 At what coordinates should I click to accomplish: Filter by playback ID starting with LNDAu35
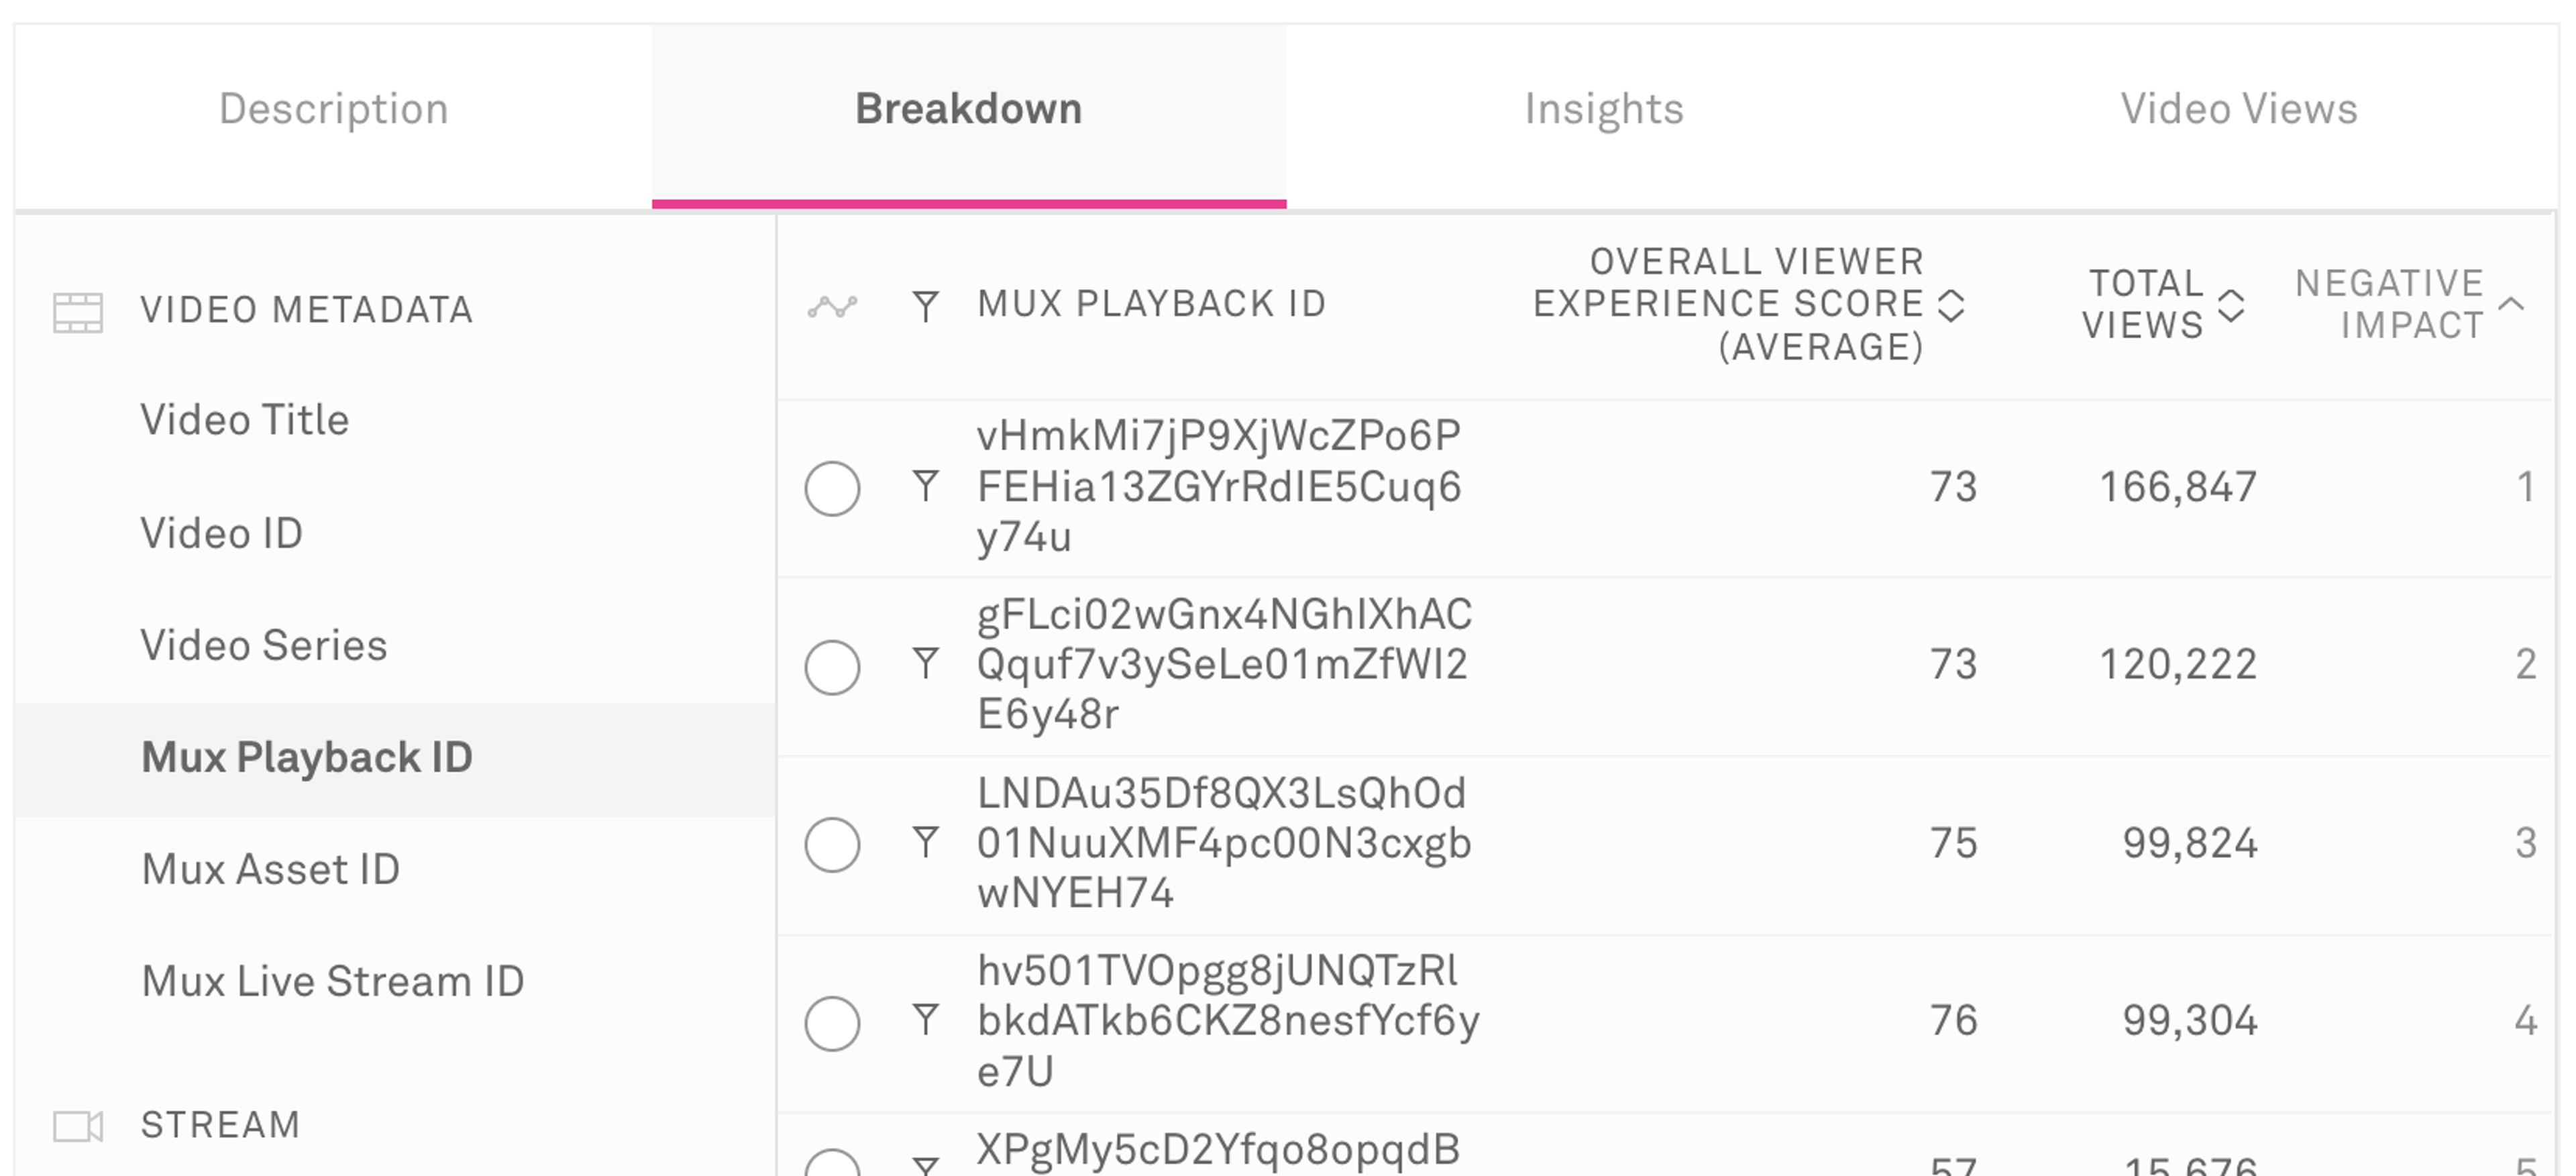pos(925,843)
